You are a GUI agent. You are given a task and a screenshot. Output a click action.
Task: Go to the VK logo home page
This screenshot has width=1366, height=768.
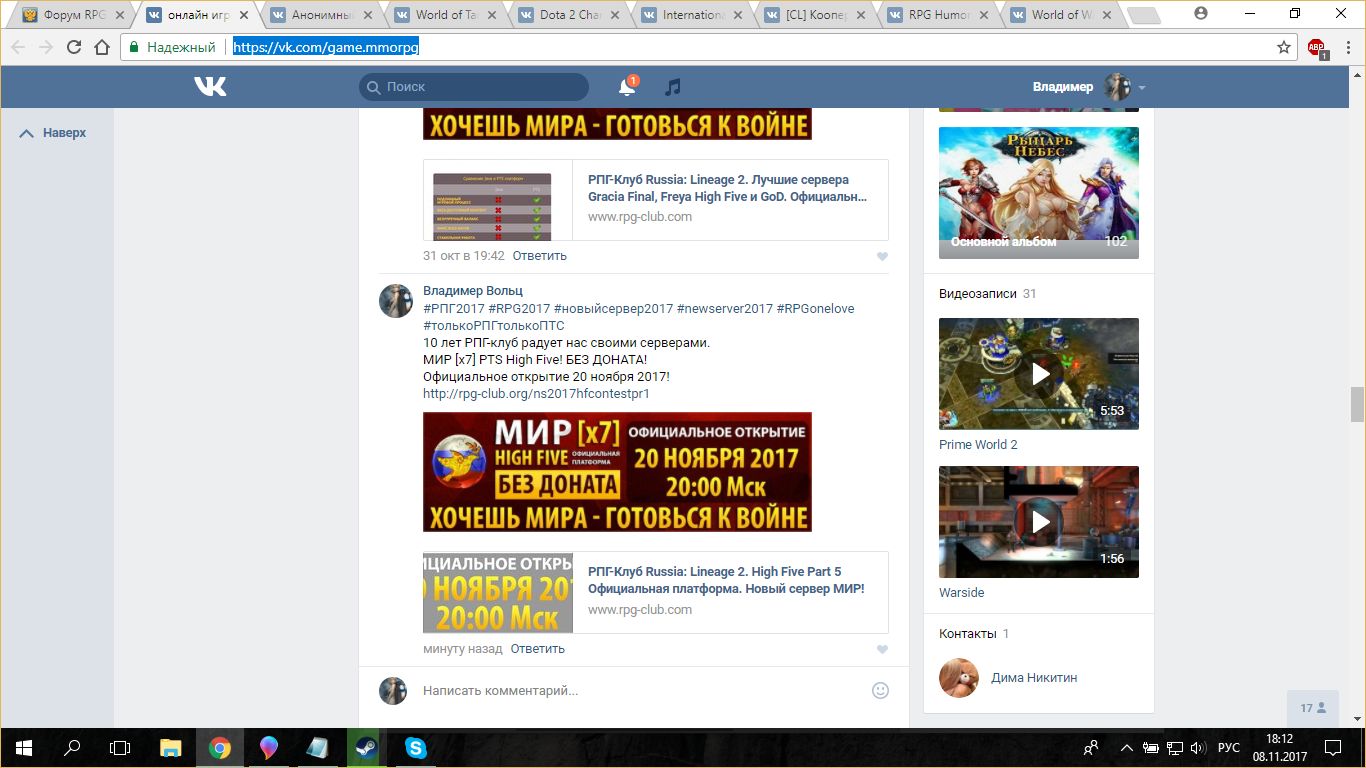click(210, 87)
